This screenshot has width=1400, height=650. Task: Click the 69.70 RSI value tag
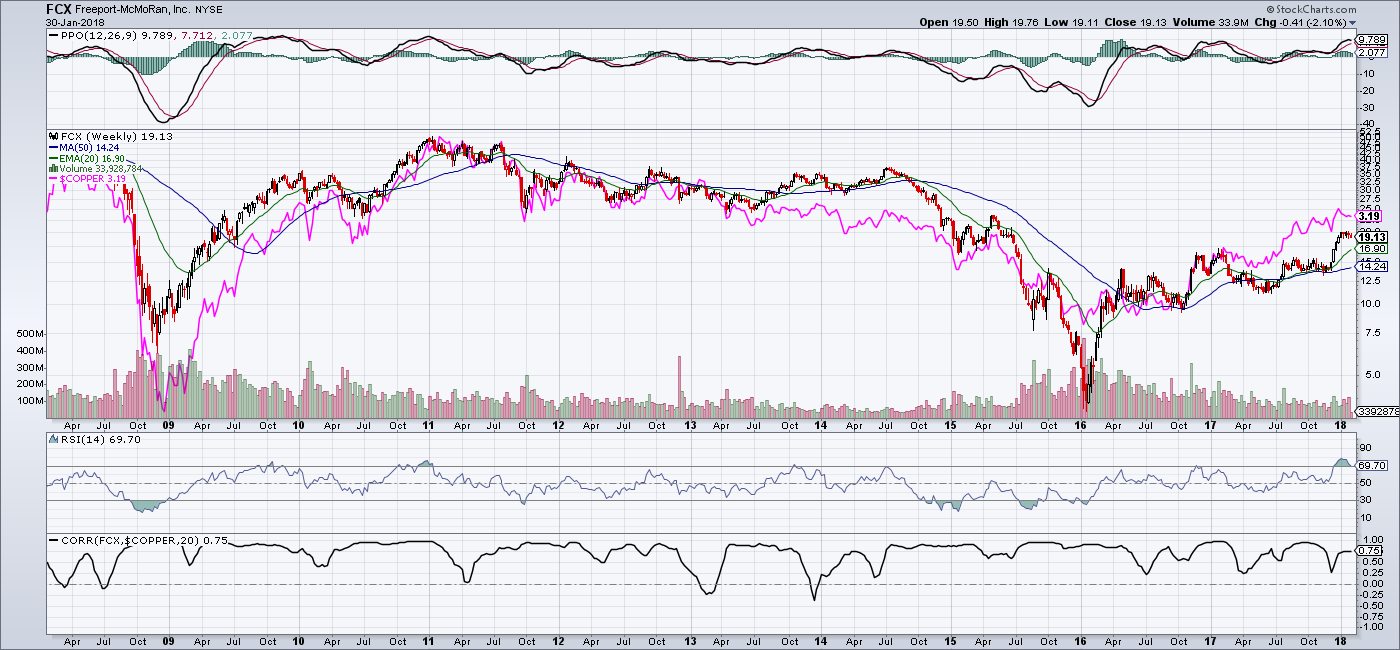(x=1369, y=466)
